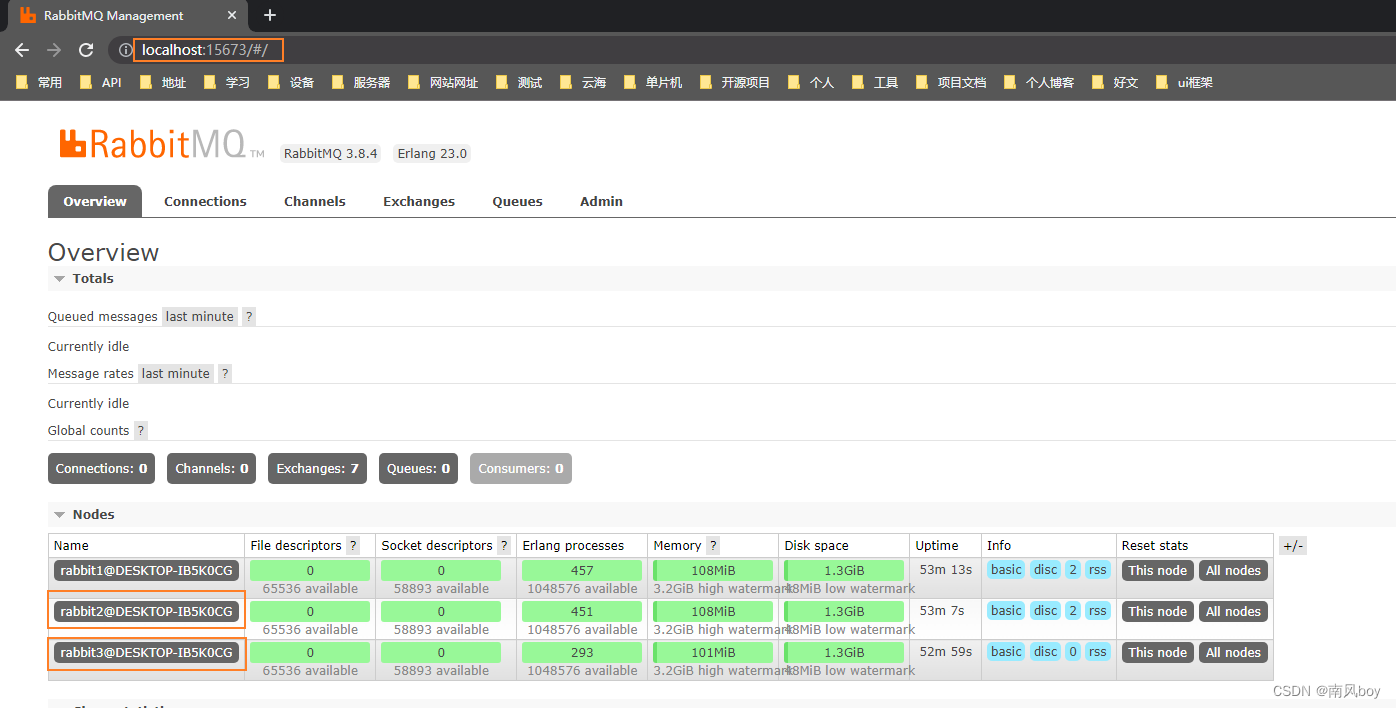Click the help ? next to Queued messages

249,316
